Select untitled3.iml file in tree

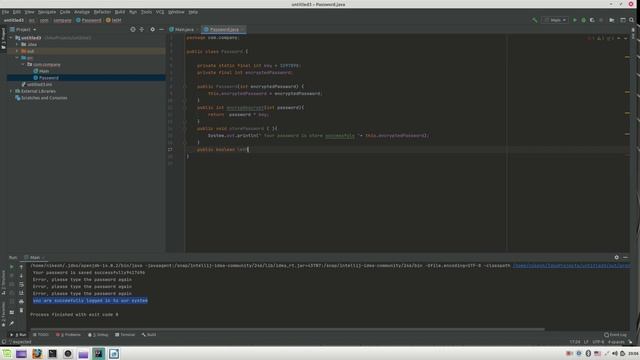coord(37,84)
